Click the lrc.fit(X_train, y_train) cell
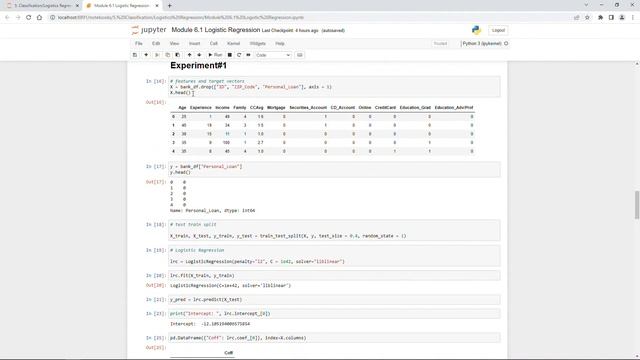This screenshot has width=640, height=360. point(334,276)
